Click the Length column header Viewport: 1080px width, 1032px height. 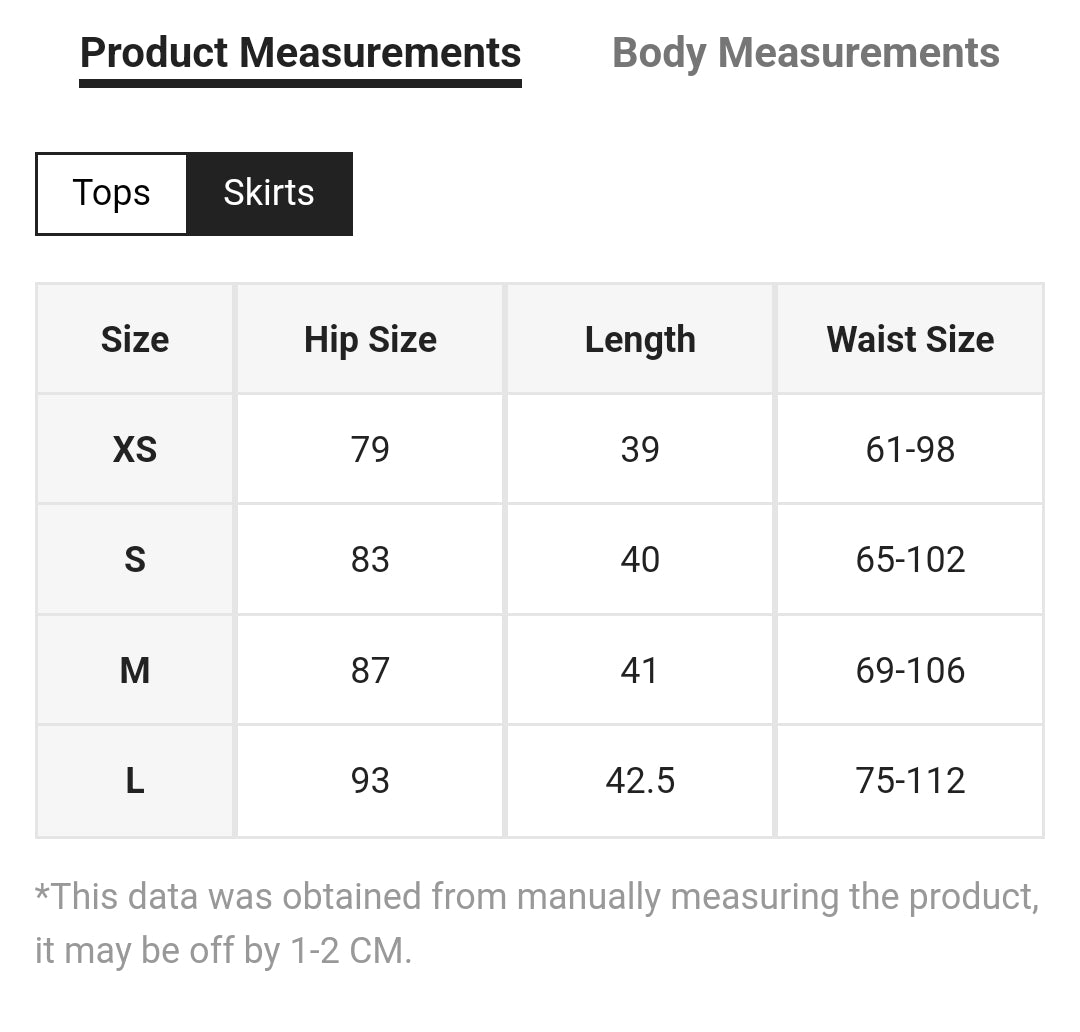640,340
